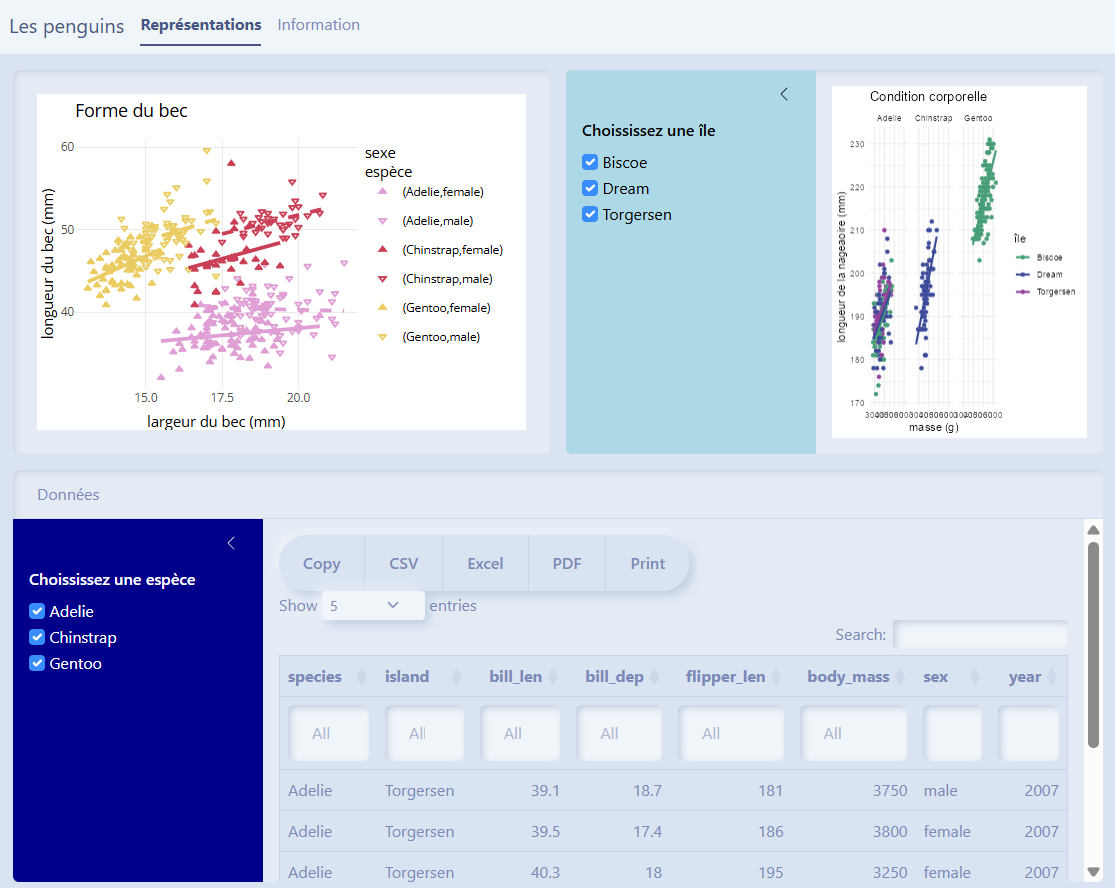The height and width of the screenshot is (888, 1115).
Task: Click the table Search input field
Action: tap(979, 635)
